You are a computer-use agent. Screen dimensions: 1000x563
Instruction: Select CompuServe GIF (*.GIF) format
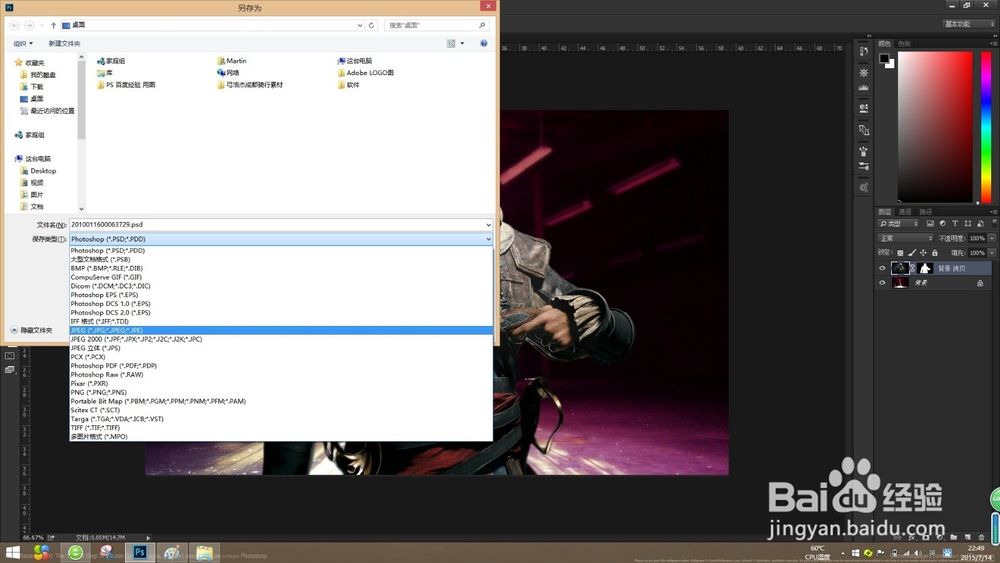pos(281,277)
